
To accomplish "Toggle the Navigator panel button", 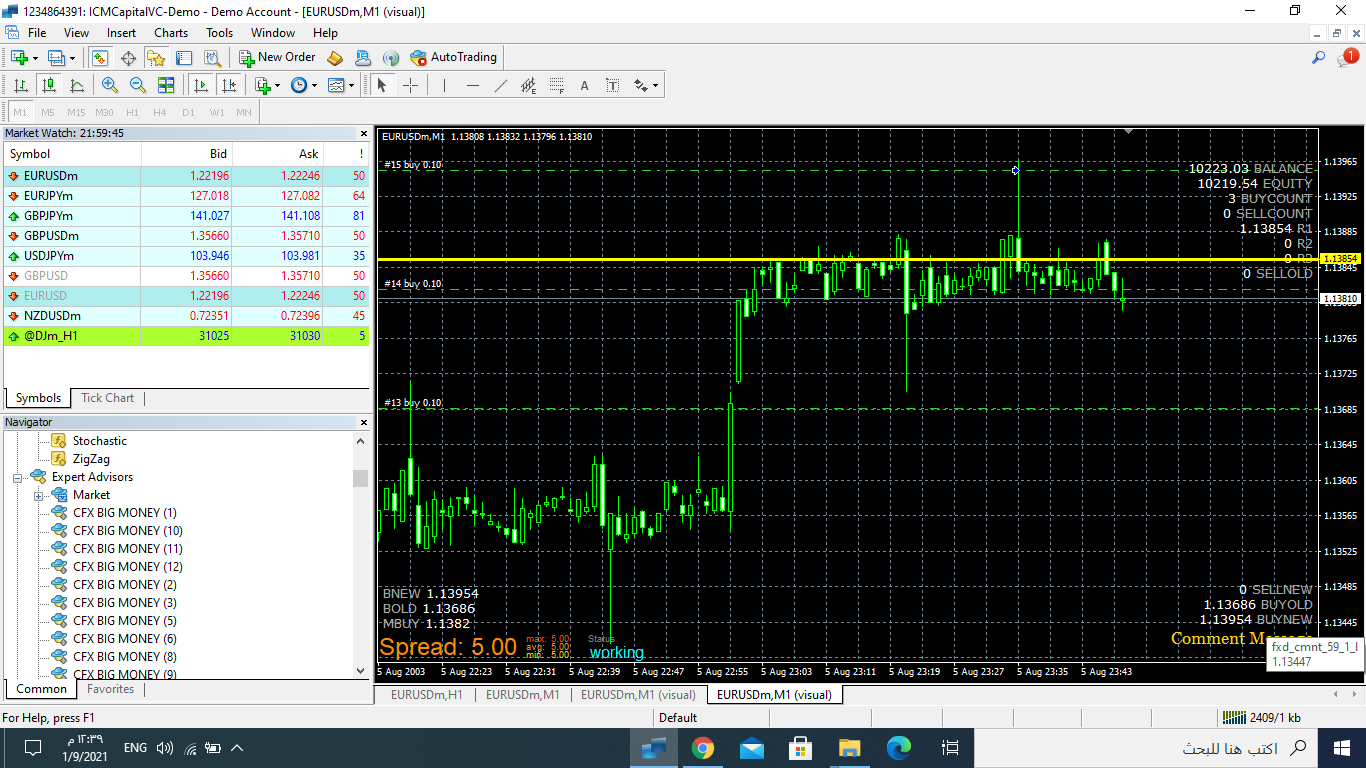I will click(x=157, y=57).
